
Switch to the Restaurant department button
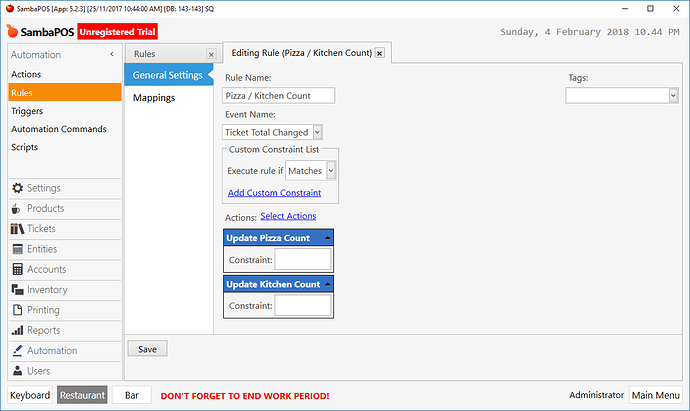[82, 395]
